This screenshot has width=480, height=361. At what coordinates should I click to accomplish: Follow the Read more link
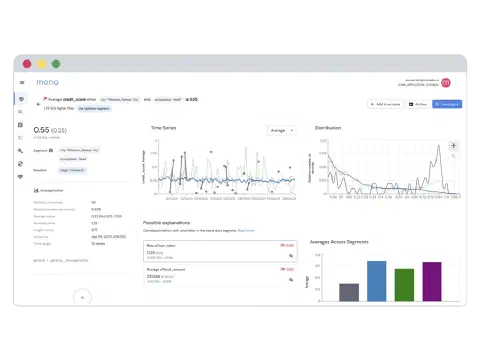[x=246, y=231]
